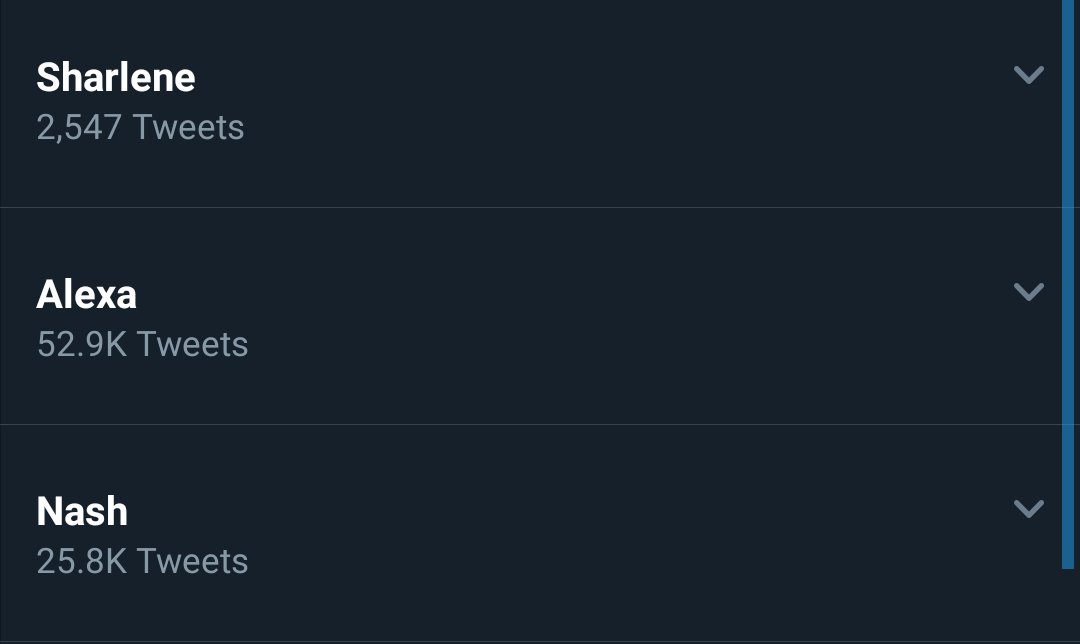Click the 25.8K Tweets count
The image size is (1080, 644).
(x=143, y=561)
